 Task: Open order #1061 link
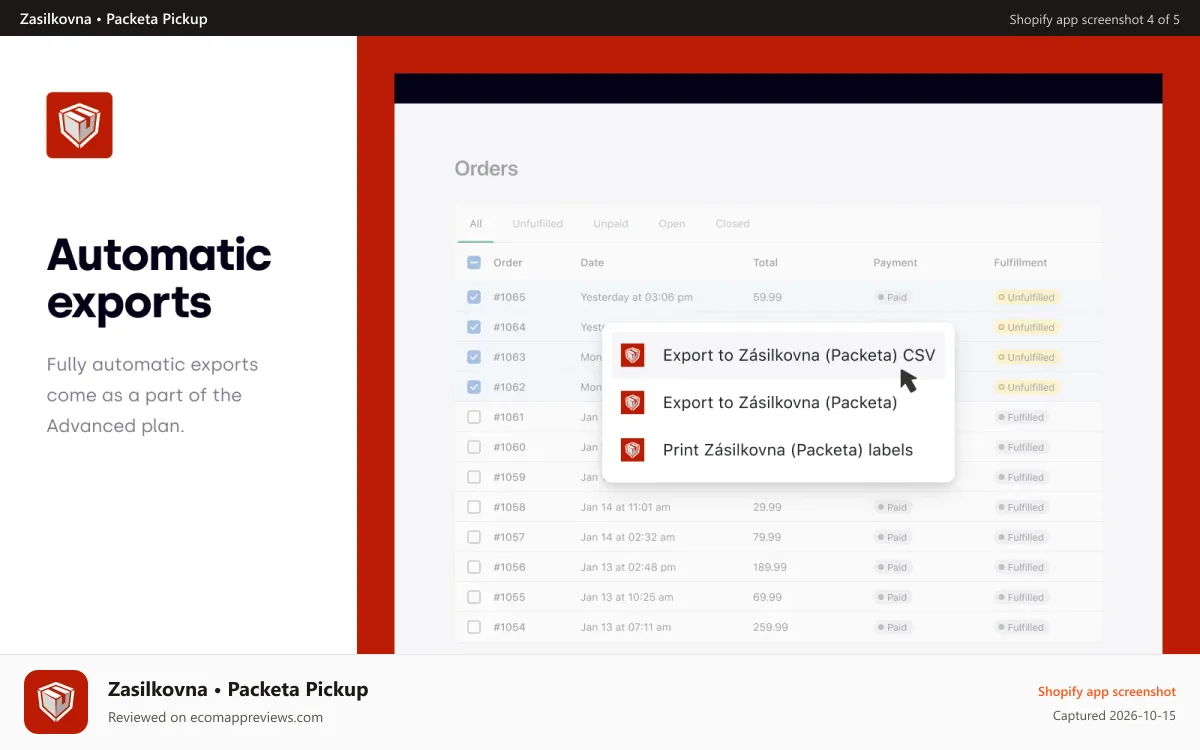(x=509, y=417)
